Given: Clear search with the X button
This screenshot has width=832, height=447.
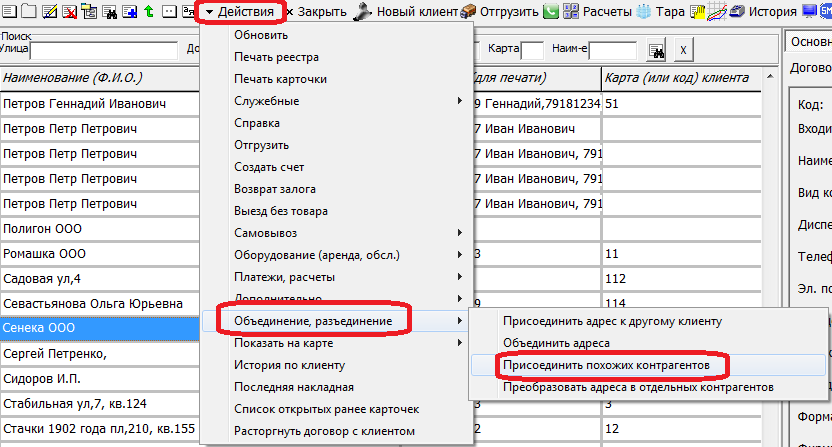Looking at the screenshot, I should pyautogui.click(x=682, y=49).
